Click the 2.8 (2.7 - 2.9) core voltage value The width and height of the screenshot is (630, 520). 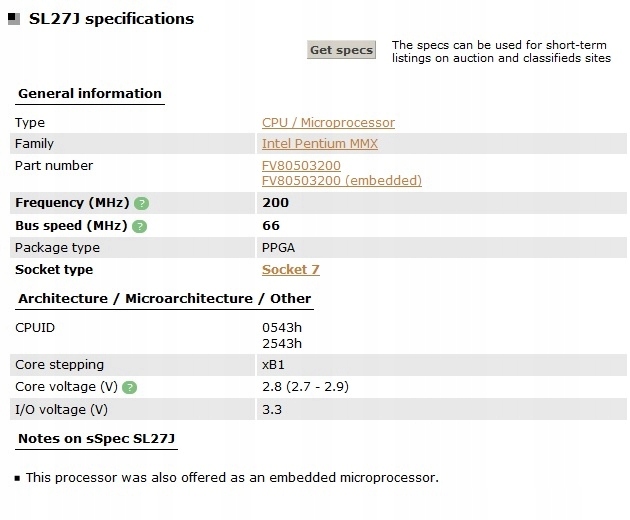305,387
